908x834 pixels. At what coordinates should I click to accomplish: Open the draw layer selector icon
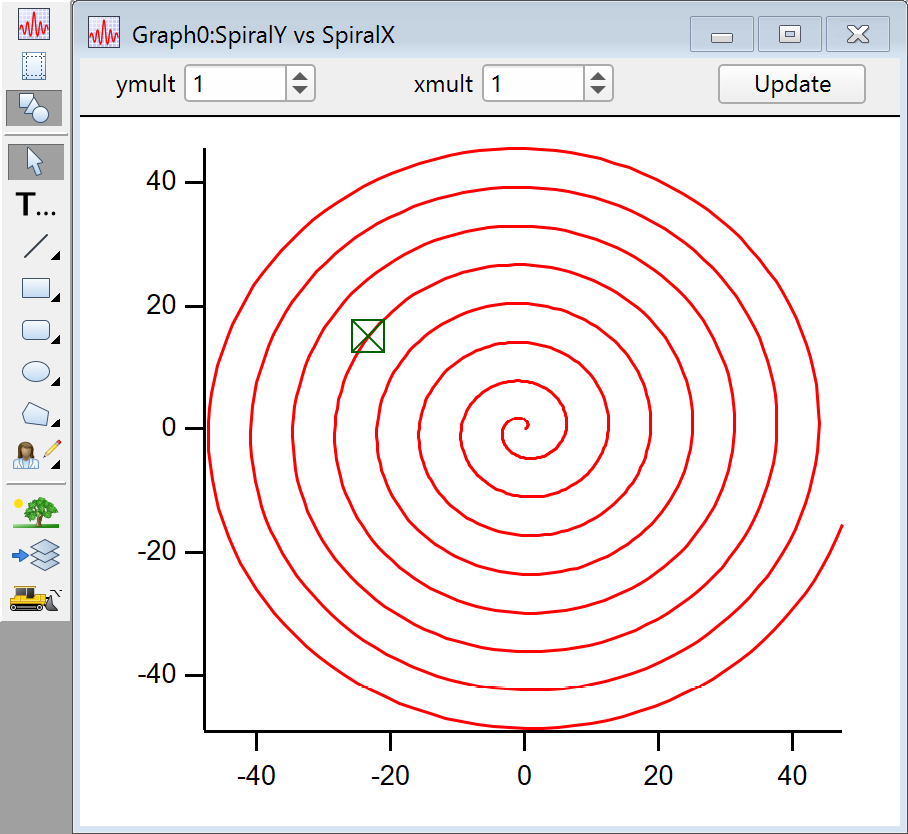pos(35,553)
